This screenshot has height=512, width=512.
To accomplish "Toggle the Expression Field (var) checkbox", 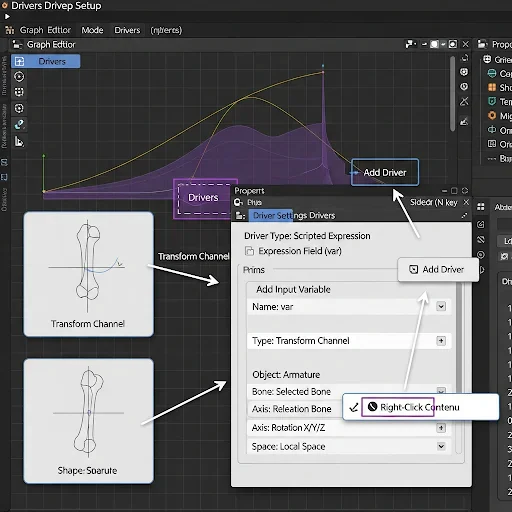I will point(249,251).
